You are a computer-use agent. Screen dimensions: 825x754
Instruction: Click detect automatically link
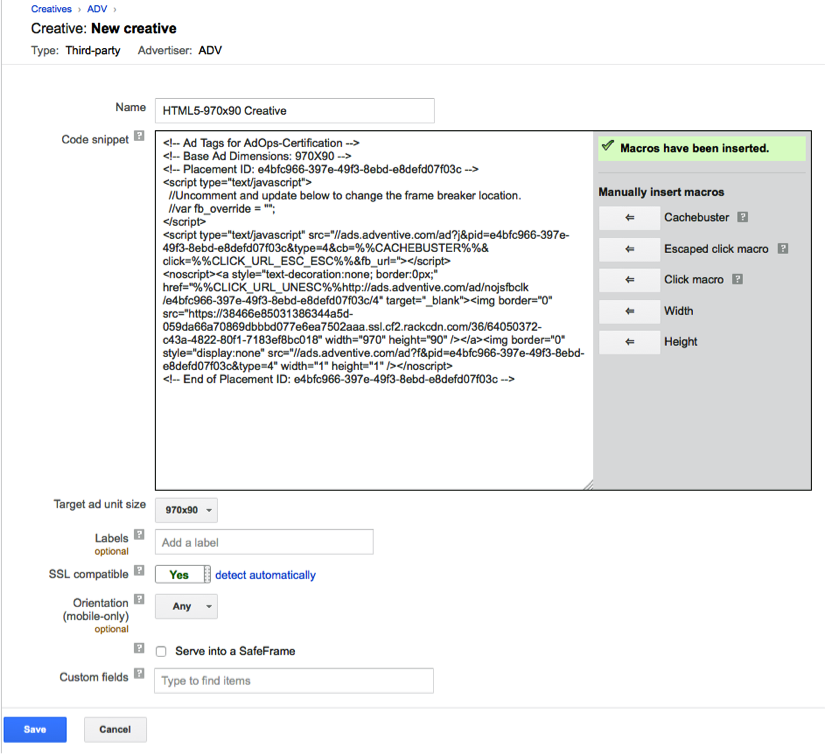point(265,575)
